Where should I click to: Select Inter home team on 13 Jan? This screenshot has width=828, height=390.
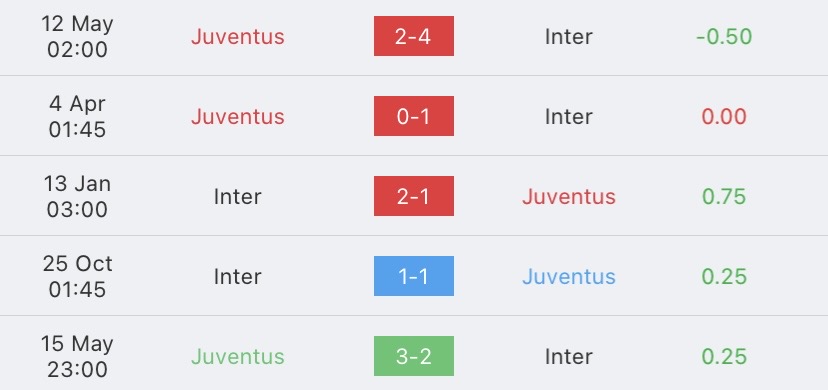coord(238,197)
